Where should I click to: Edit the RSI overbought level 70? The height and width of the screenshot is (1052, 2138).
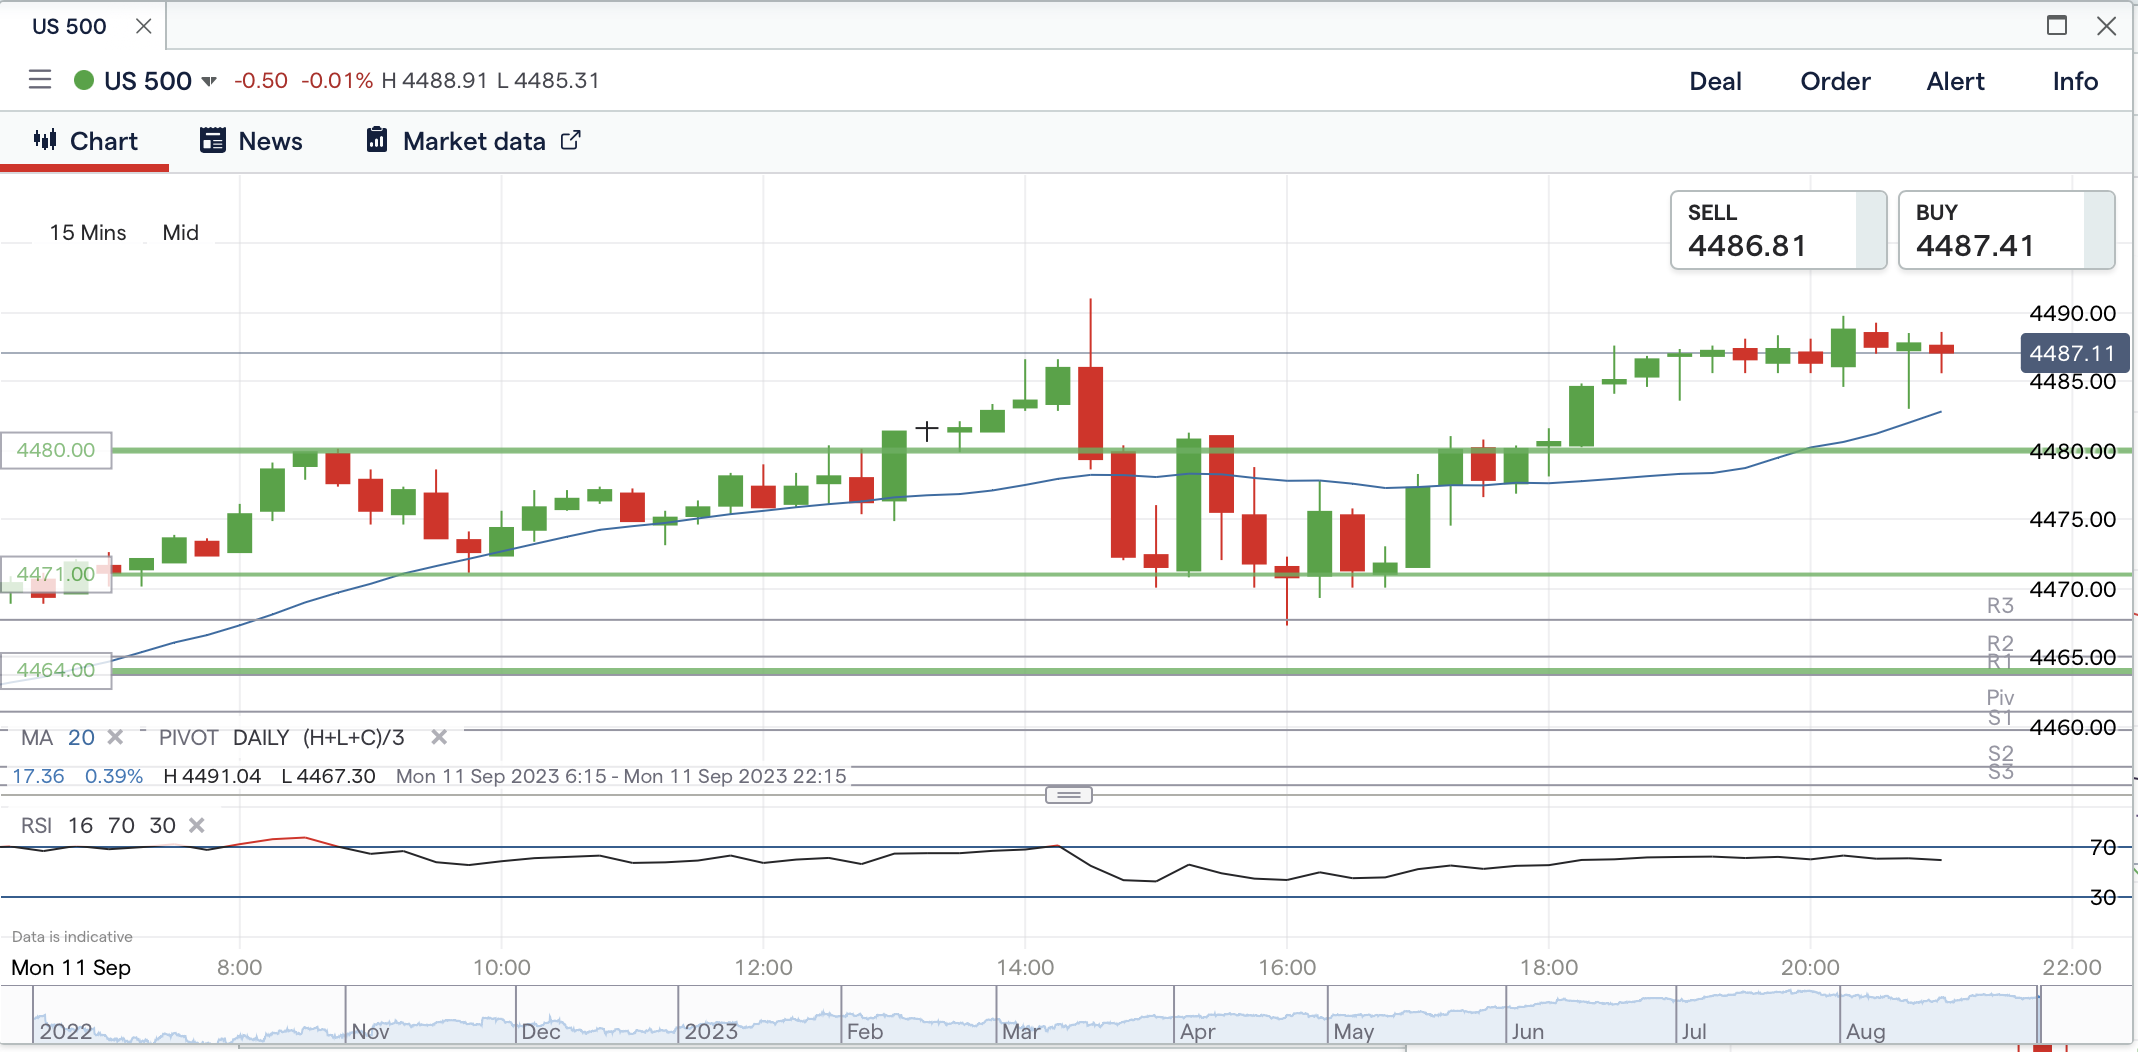tap(121, 826)
